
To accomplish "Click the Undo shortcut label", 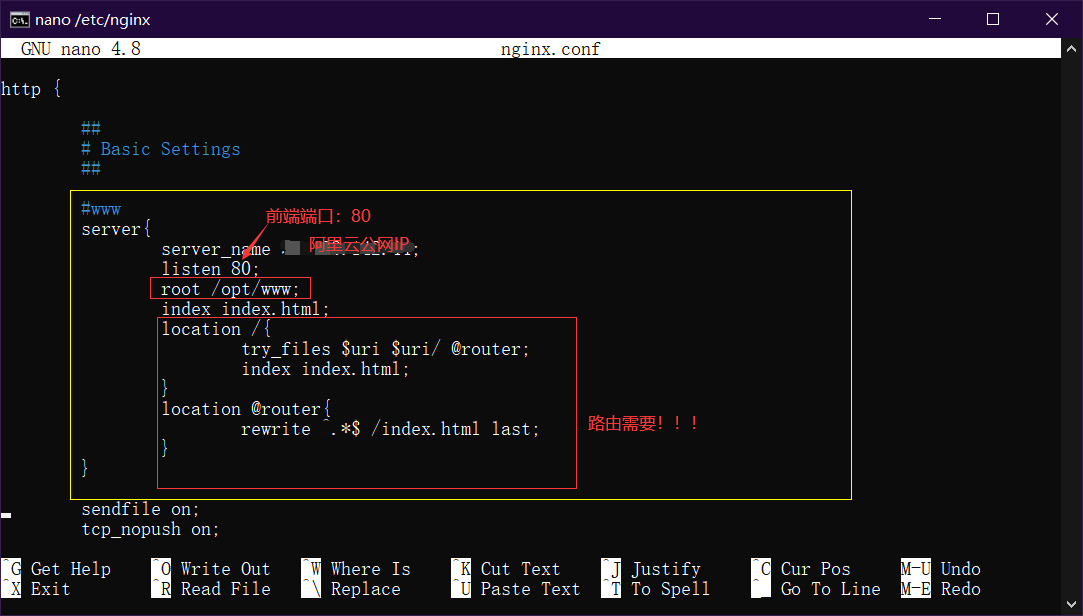I will click(960, 569).
